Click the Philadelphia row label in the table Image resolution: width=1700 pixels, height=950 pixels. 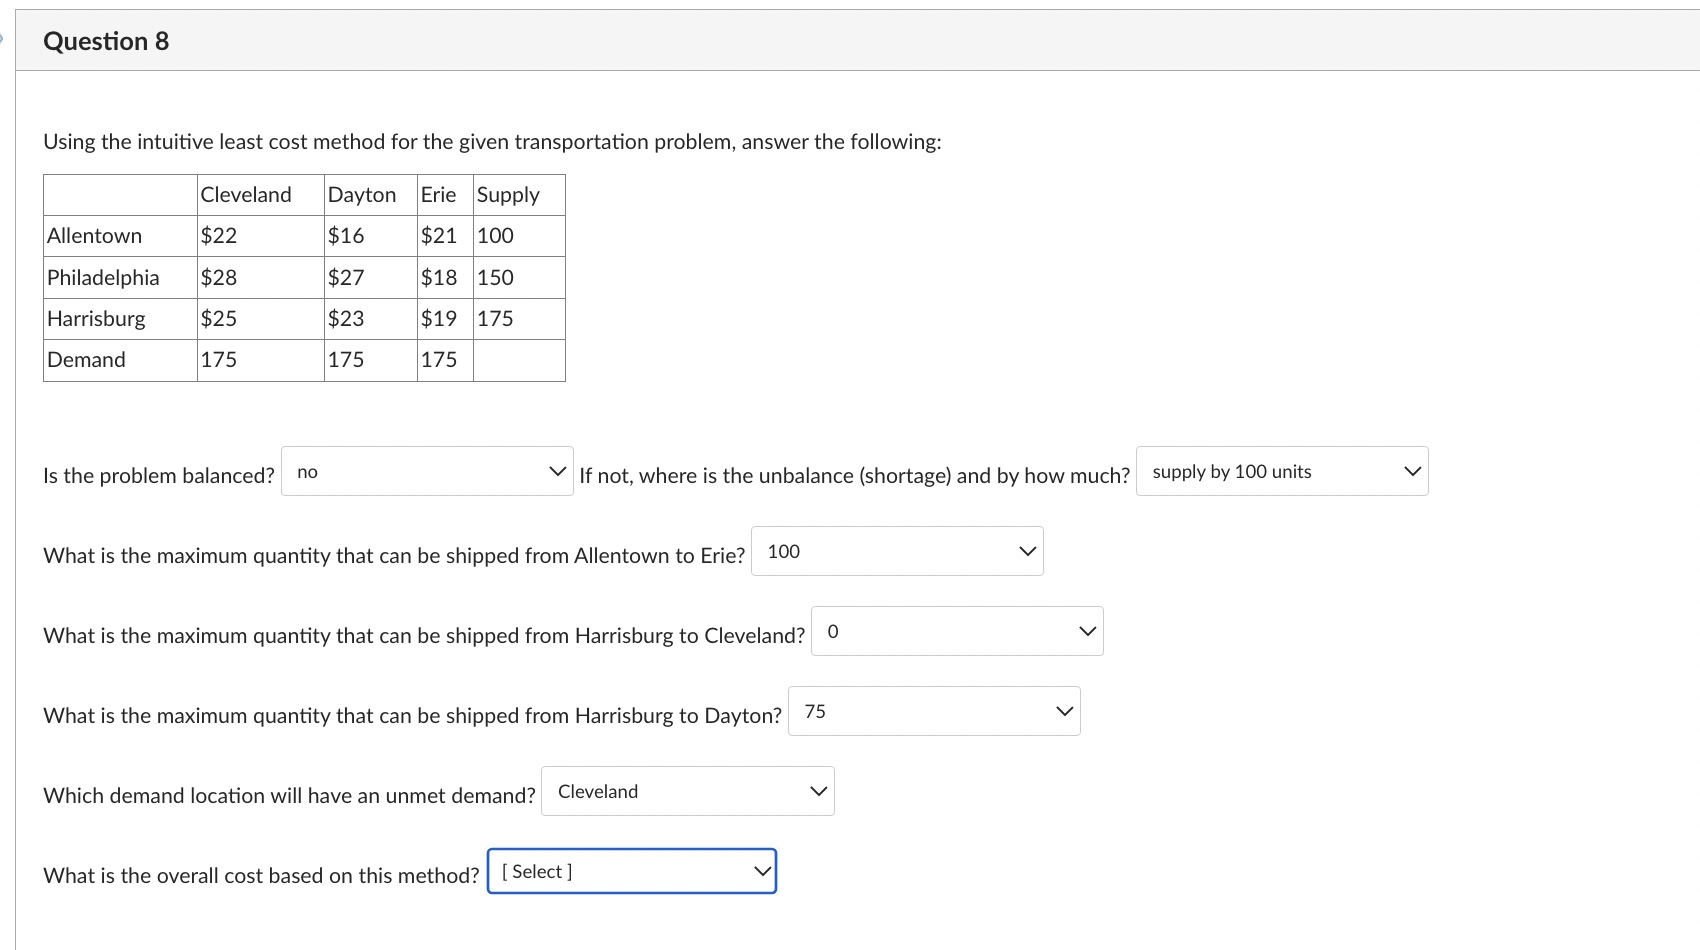[102, 277]
